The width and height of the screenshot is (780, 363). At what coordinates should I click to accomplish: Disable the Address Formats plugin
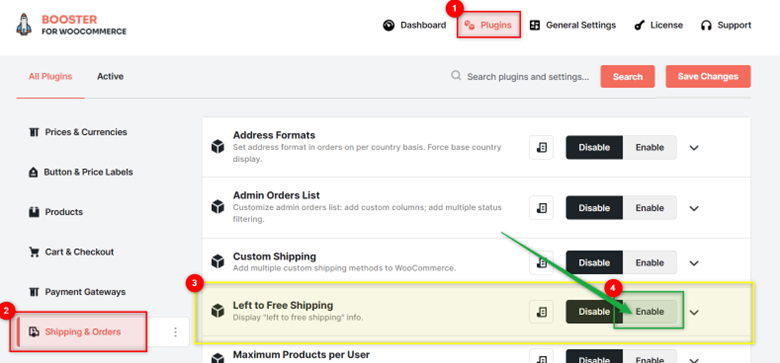coord(594,147)
